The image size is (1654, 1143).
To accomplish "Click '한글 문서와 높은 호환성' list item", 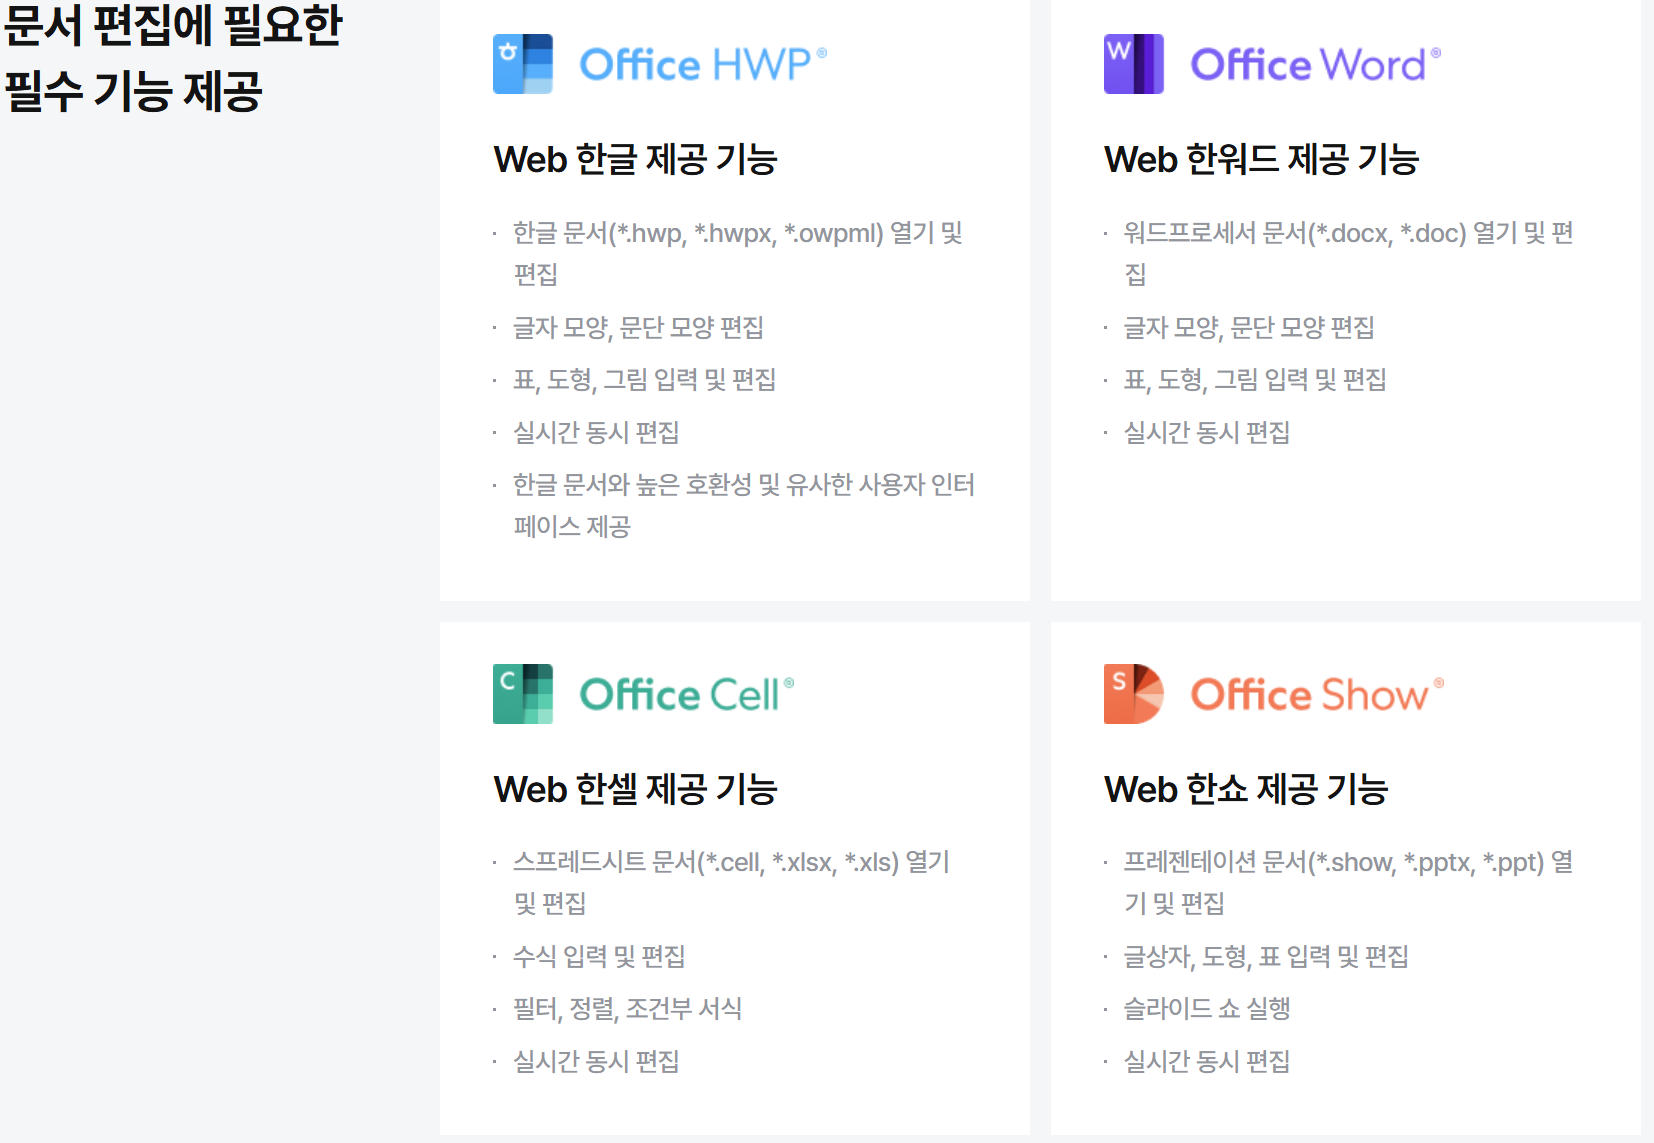I will (744, 506).
